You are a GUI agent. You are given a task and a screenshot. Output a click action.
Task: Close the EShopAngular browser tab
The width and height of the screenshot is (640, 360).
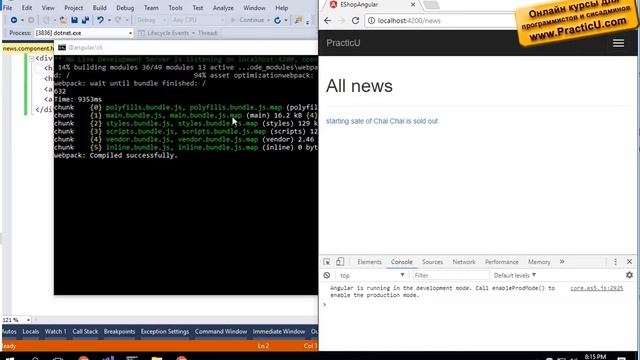pyautogui.click(x=413, y=4)
